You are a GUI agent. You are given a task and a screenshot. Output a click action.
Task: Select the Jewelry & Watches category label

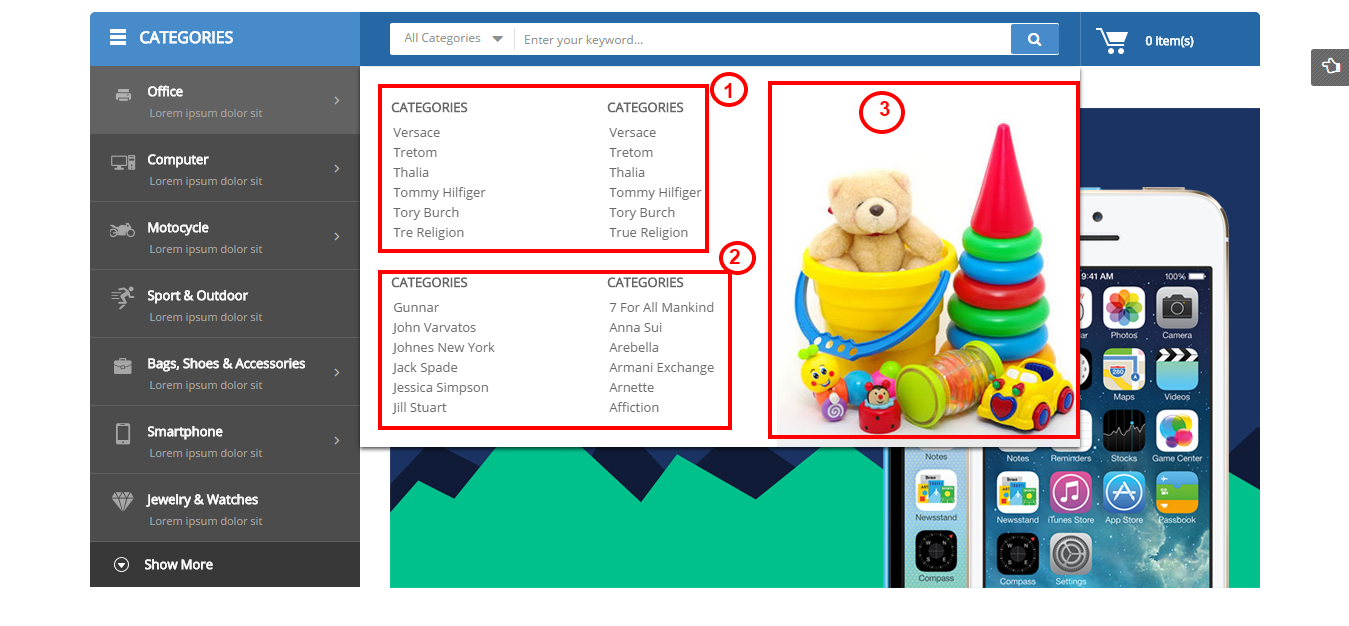pos(203,499)
